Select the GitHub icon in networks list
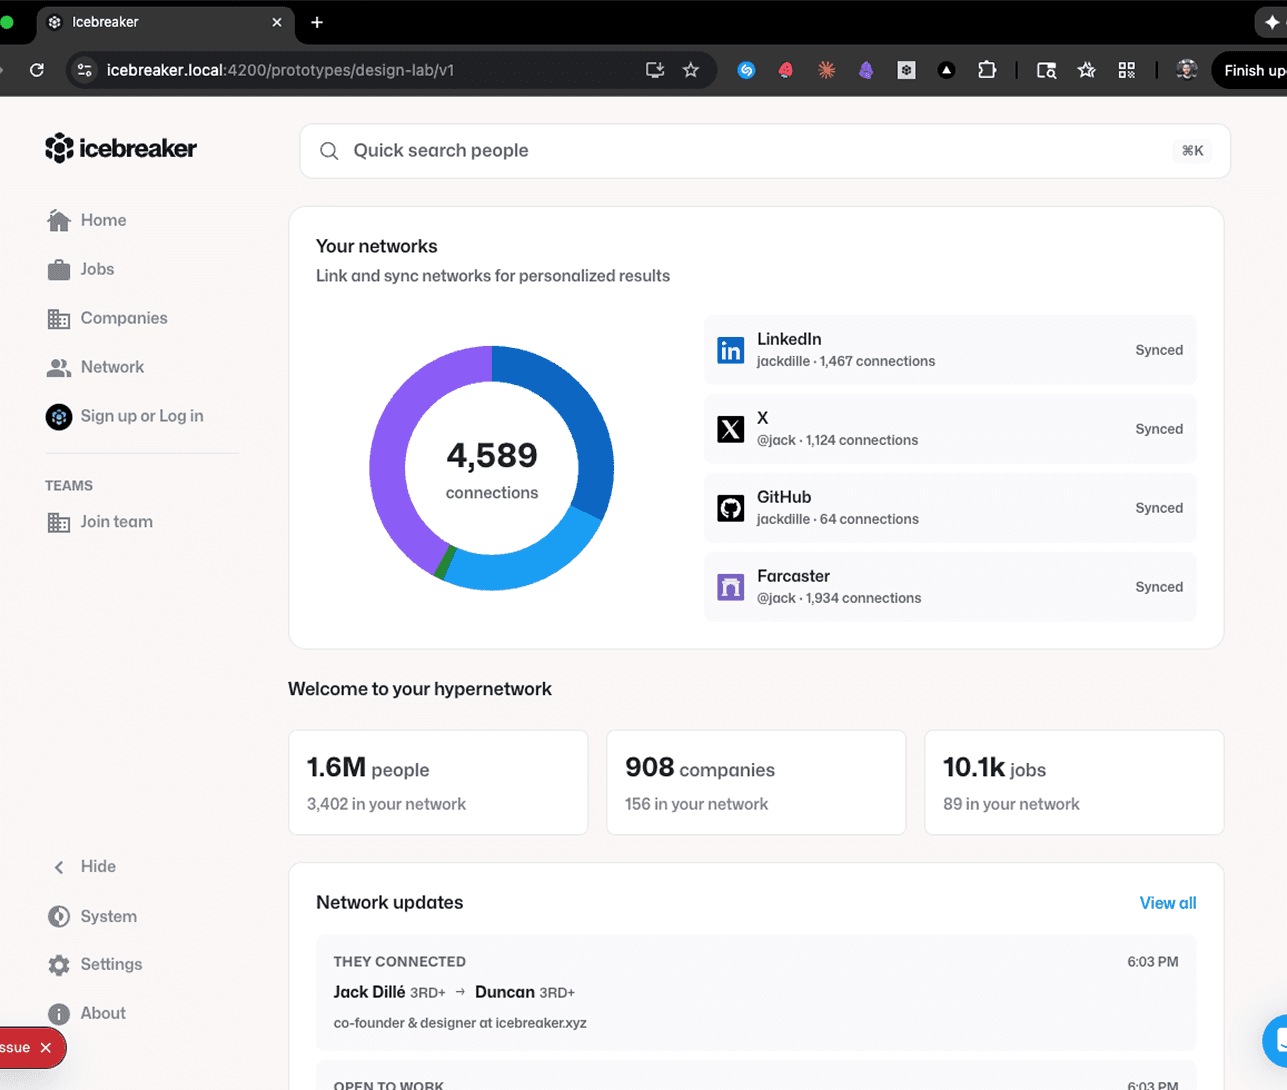The height and width of the screenshot is (1090, 1287). [731, 507]
